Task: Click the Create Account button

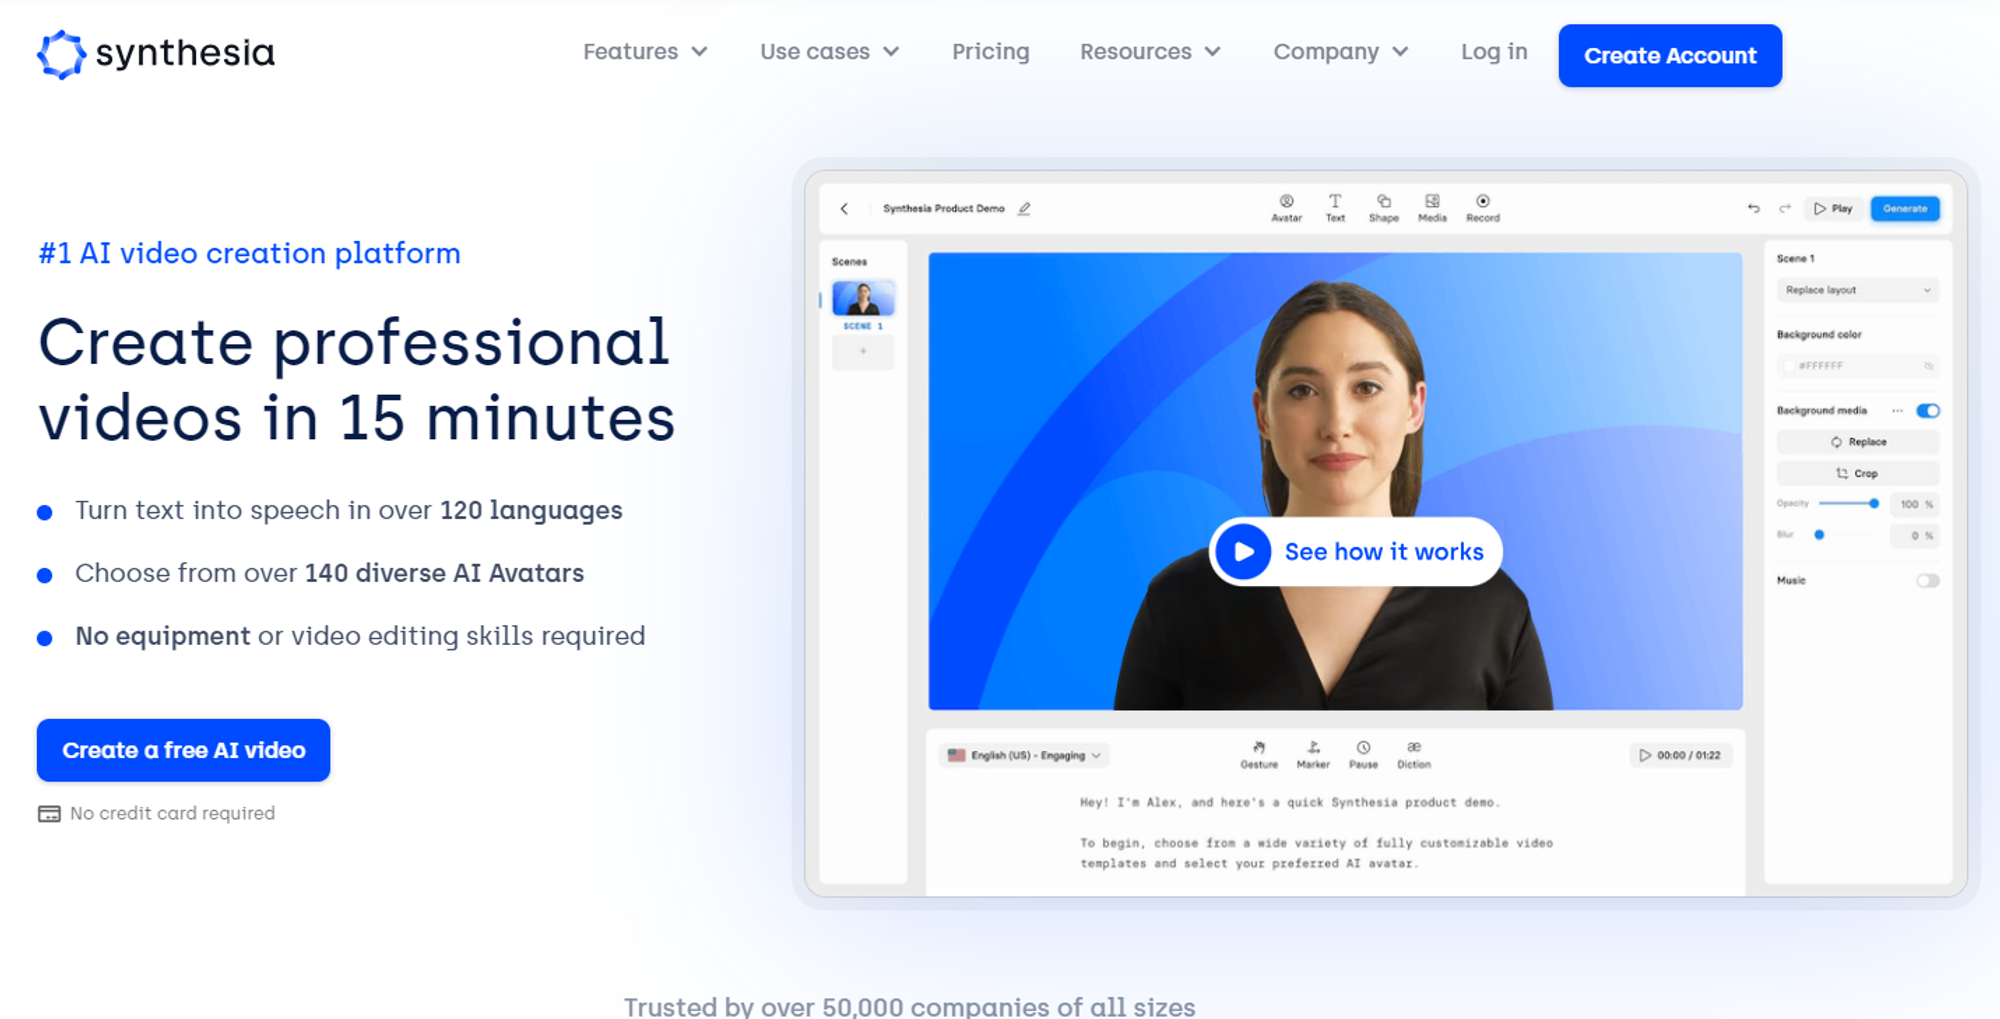Action: coord(1670,56)
